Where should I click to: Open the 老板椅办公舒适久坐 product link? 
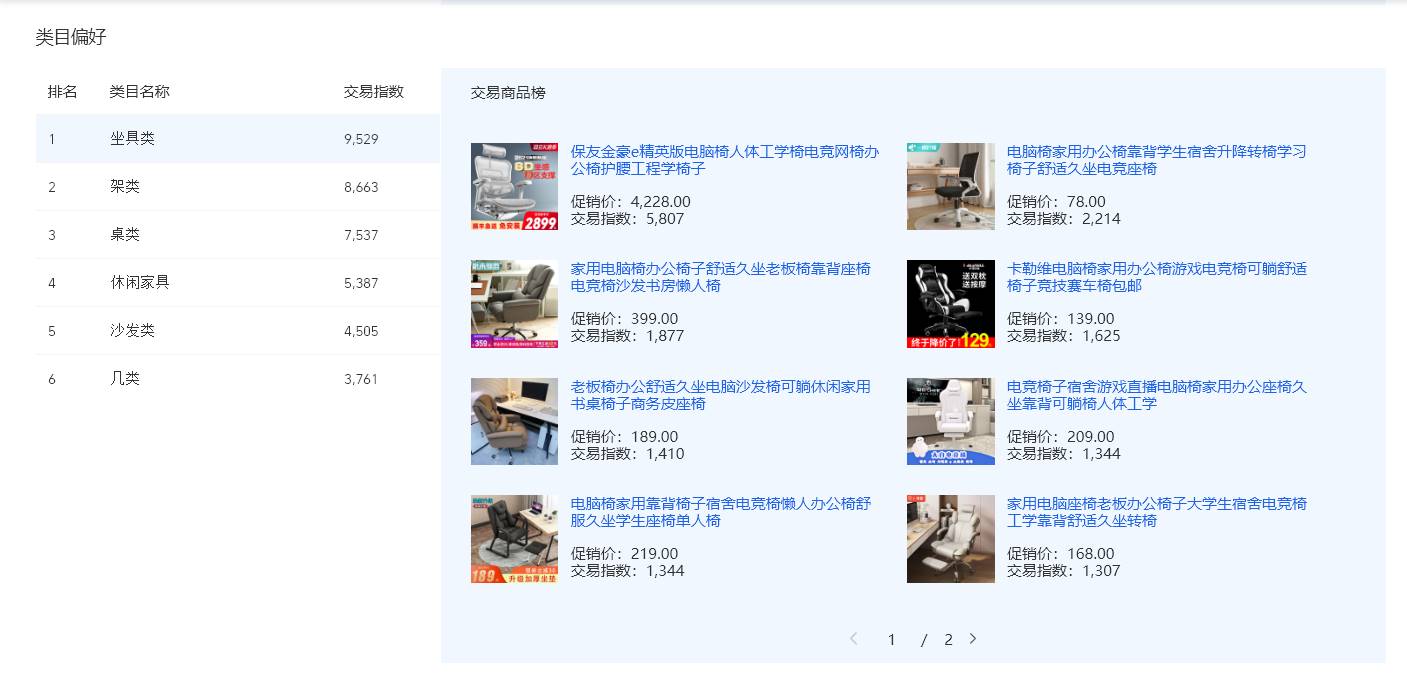click(x=720, y=395)
